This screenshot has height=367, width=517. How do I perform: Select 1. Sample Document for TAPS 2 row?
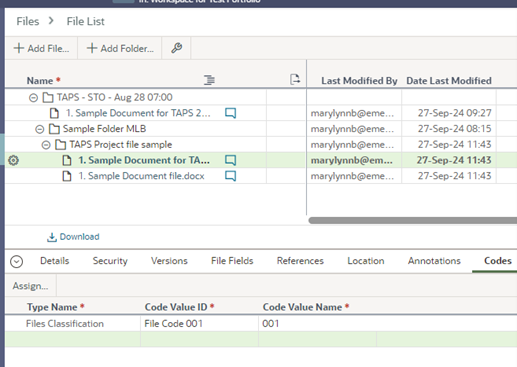pos(138,113)
